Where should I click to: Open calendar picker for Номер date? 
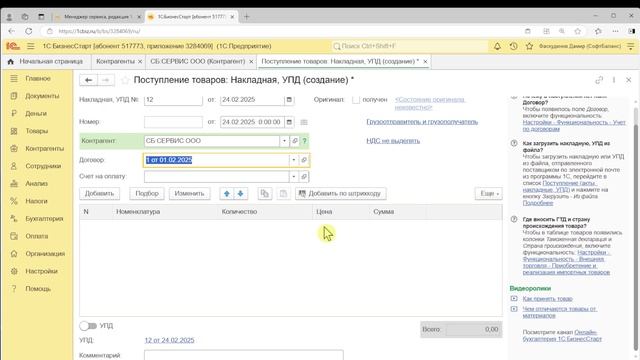(289, 122)
